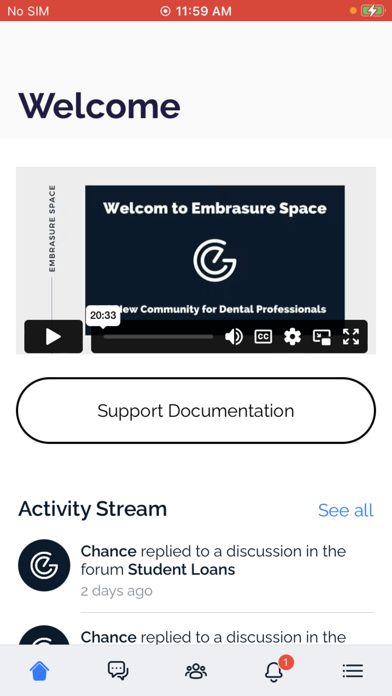
Task: Open the More menu tab
Action: click(353, 671)
